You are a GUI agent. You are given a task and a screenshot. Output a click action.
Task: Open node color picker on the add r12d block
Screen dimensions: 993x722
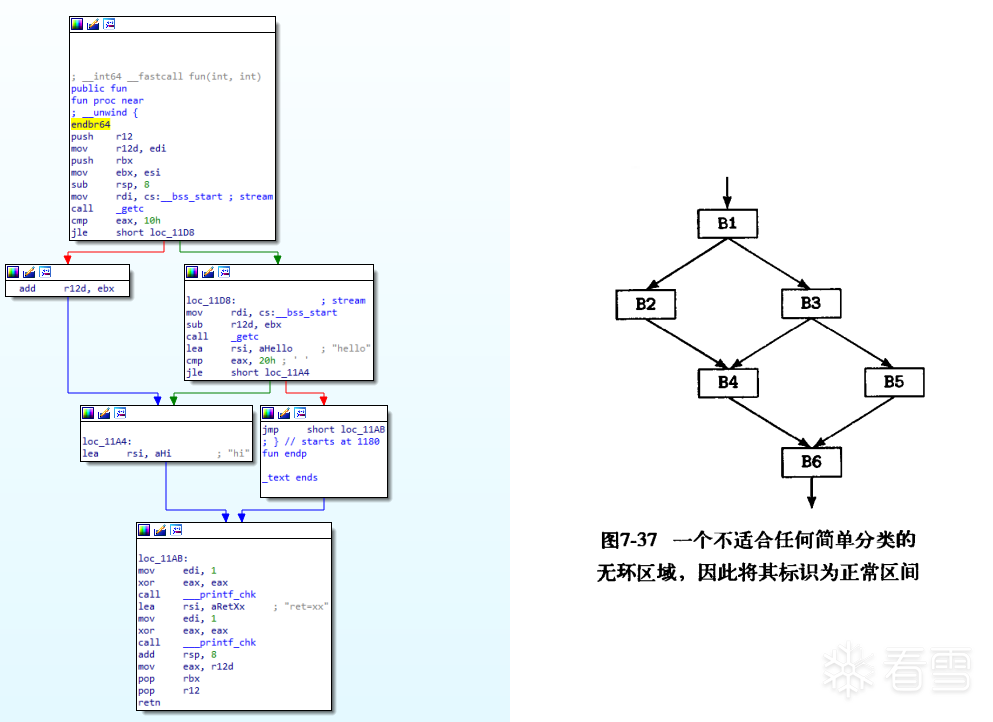13,272
